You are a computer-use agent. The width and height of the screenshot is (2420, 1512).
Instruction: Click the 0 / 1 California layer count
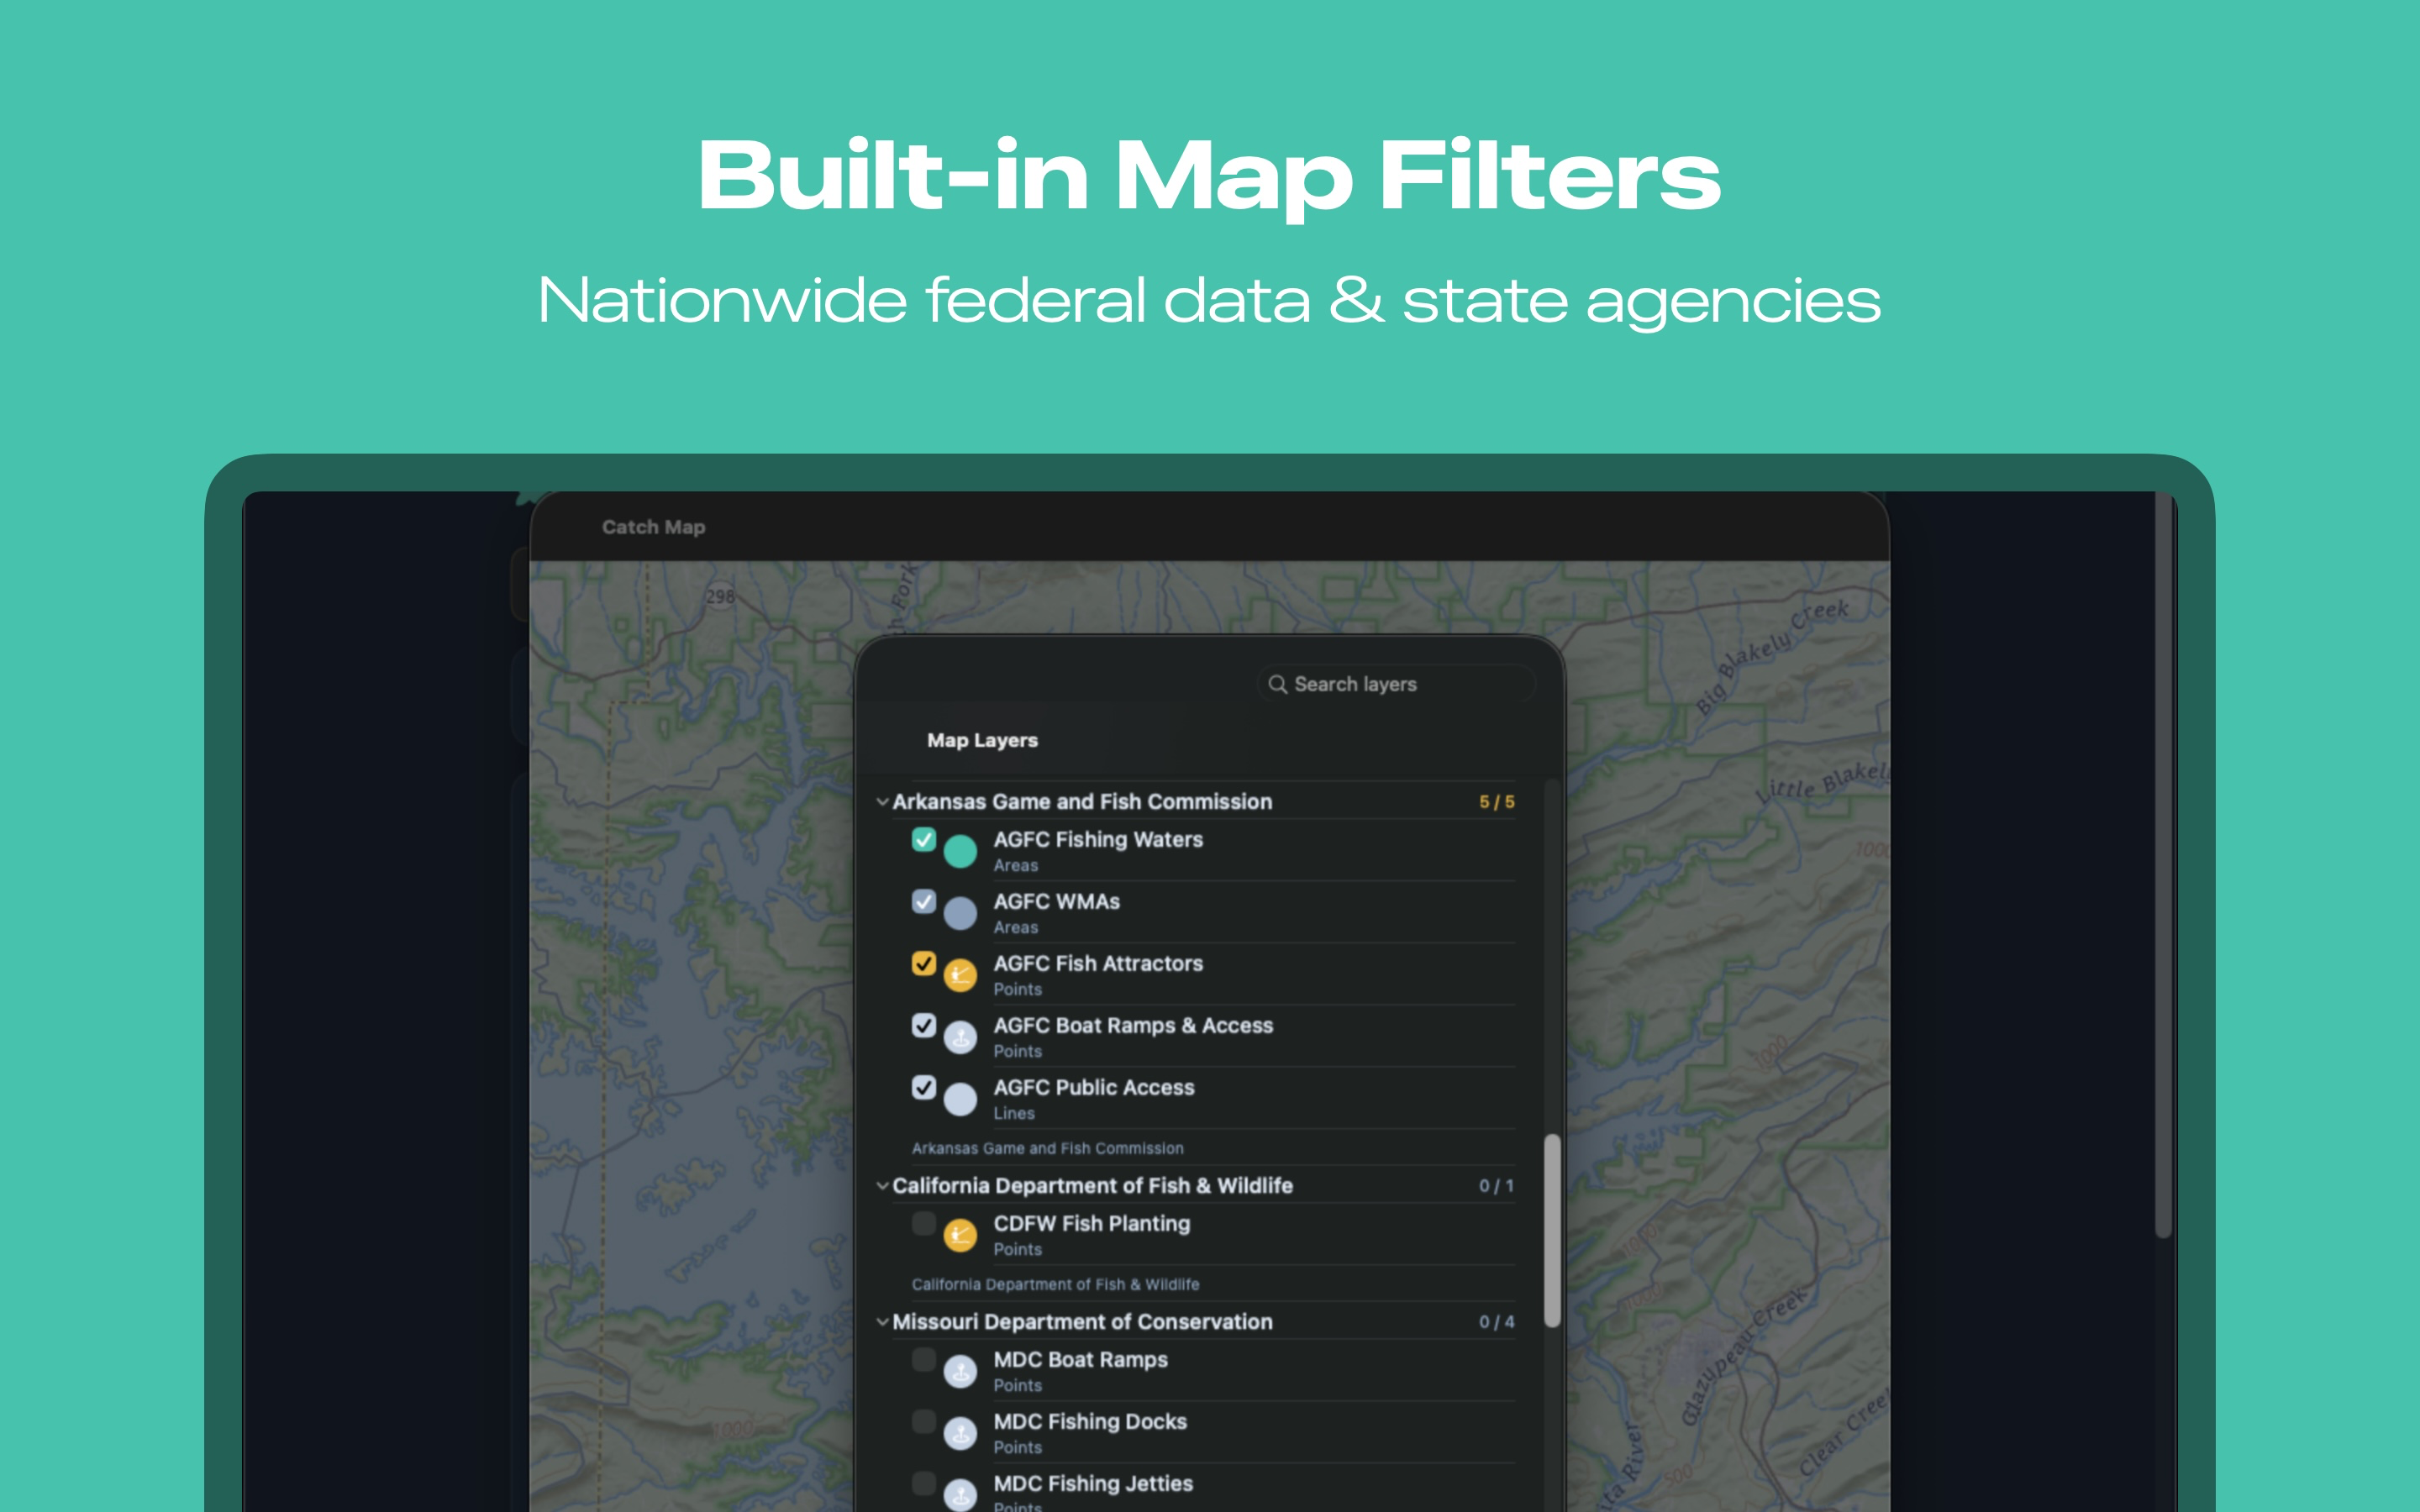(x=1497, y=1186)
